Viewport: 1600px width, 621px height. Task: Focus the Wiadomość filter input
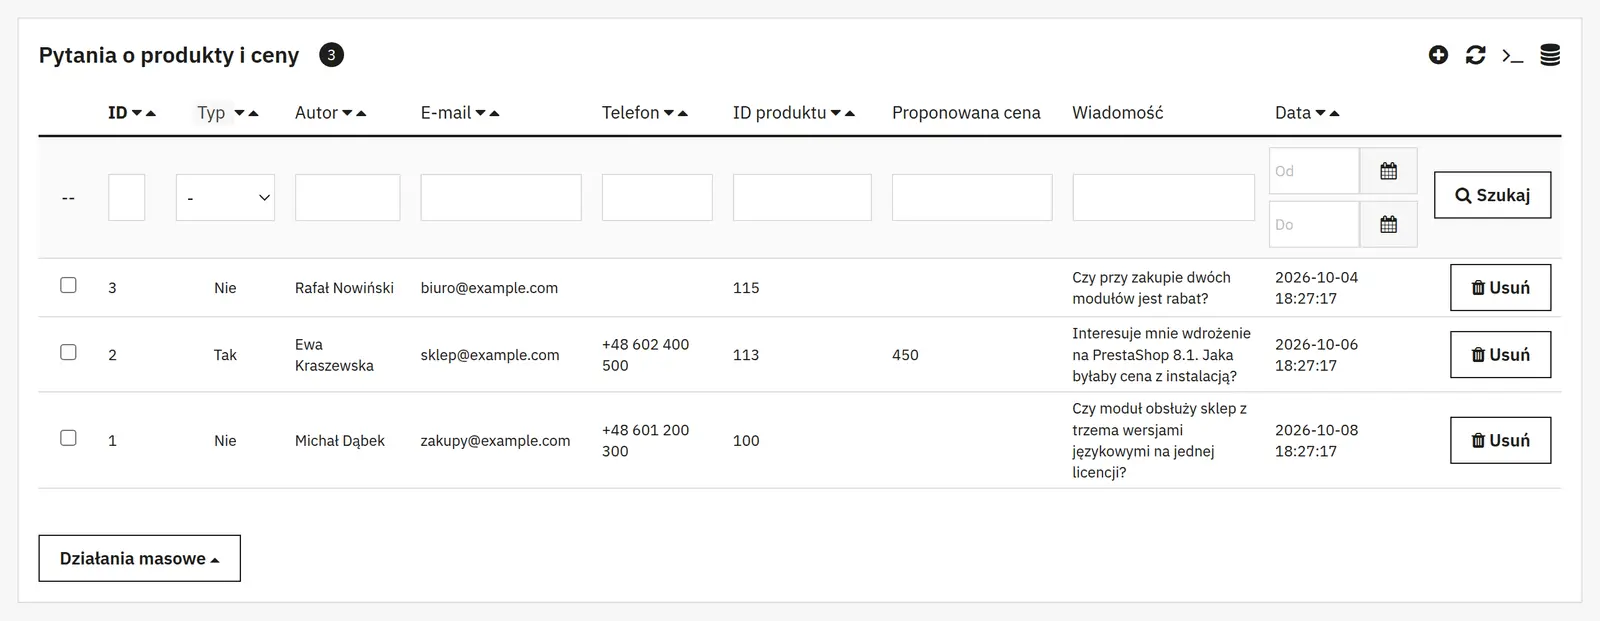[x=1164, y=198]
